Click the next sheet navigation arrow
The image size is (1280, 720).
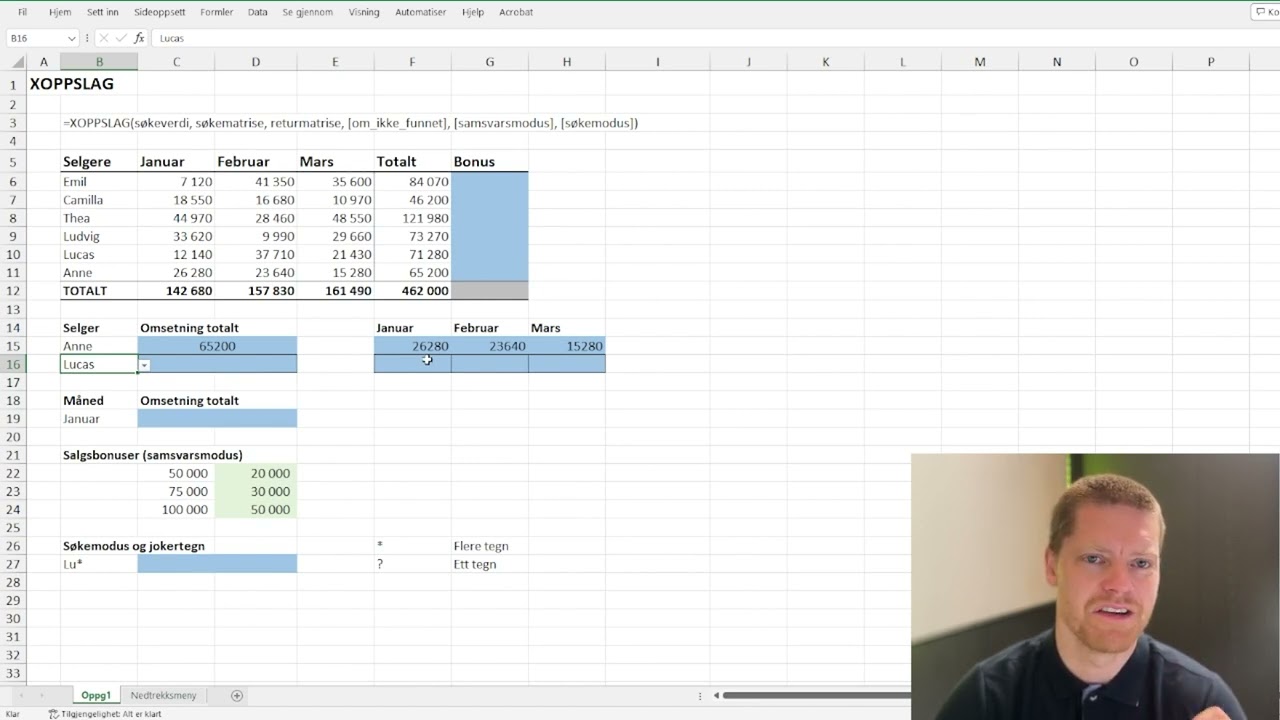coord(42,695)
